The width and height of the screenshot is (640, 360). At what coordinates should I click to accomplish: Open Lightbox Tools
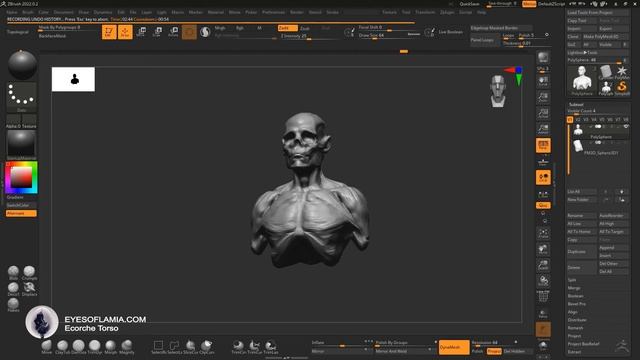tap(598, 53)
